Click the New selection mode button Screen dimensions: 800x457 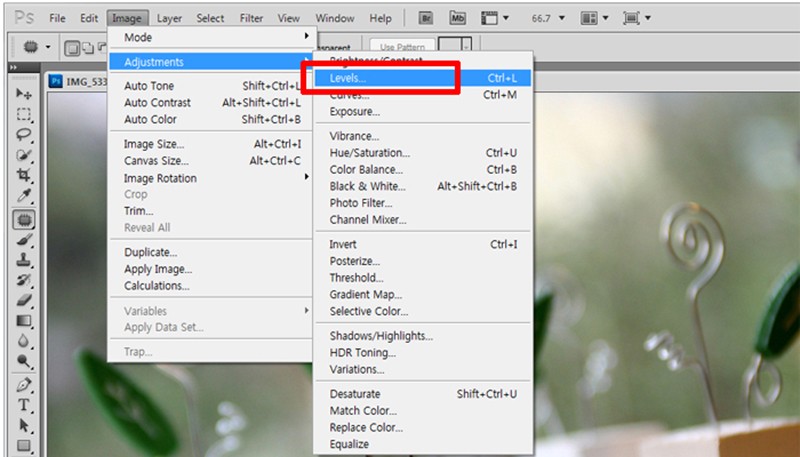point(72,48)
